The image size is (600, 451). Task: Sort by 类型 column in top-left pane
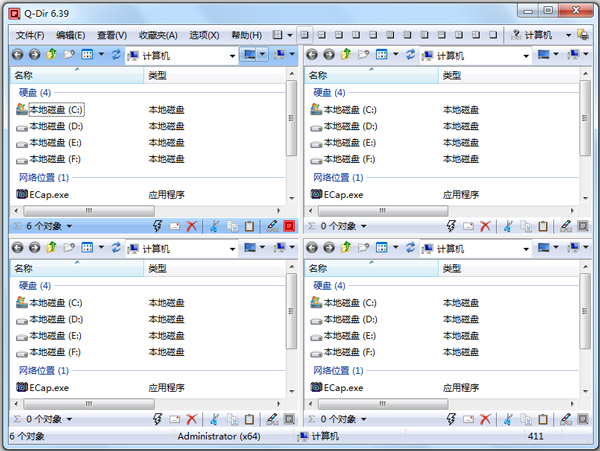point(215,75)
